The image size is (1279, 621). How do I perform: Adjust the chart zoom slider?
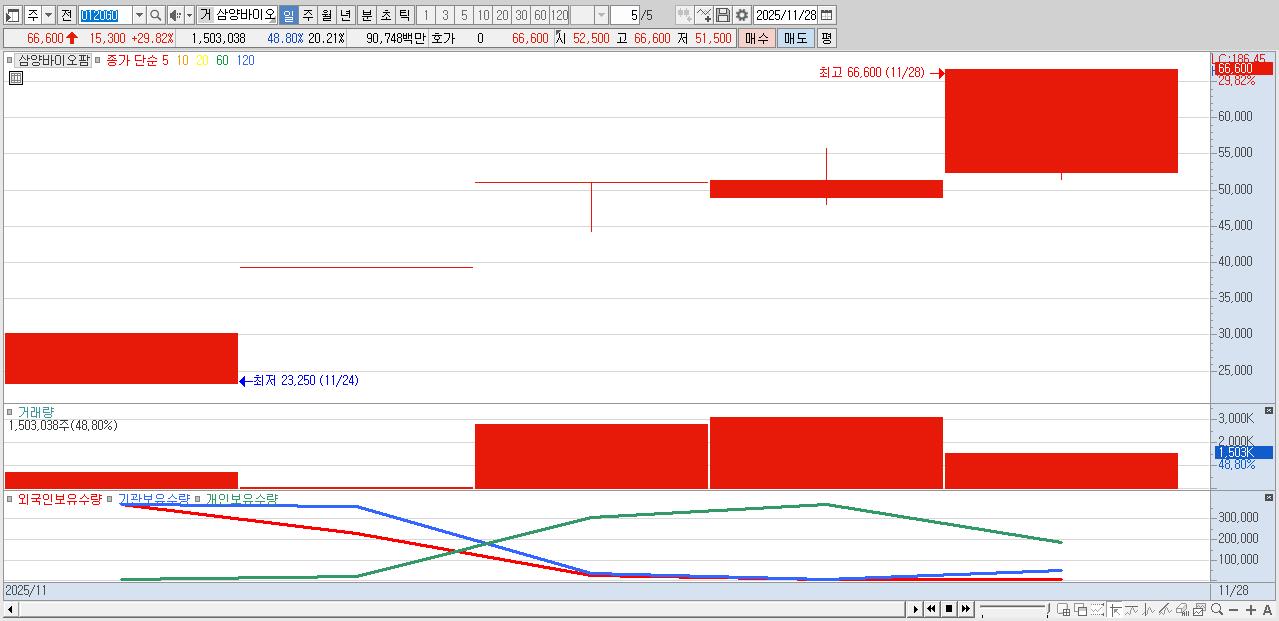(1013, 609)
